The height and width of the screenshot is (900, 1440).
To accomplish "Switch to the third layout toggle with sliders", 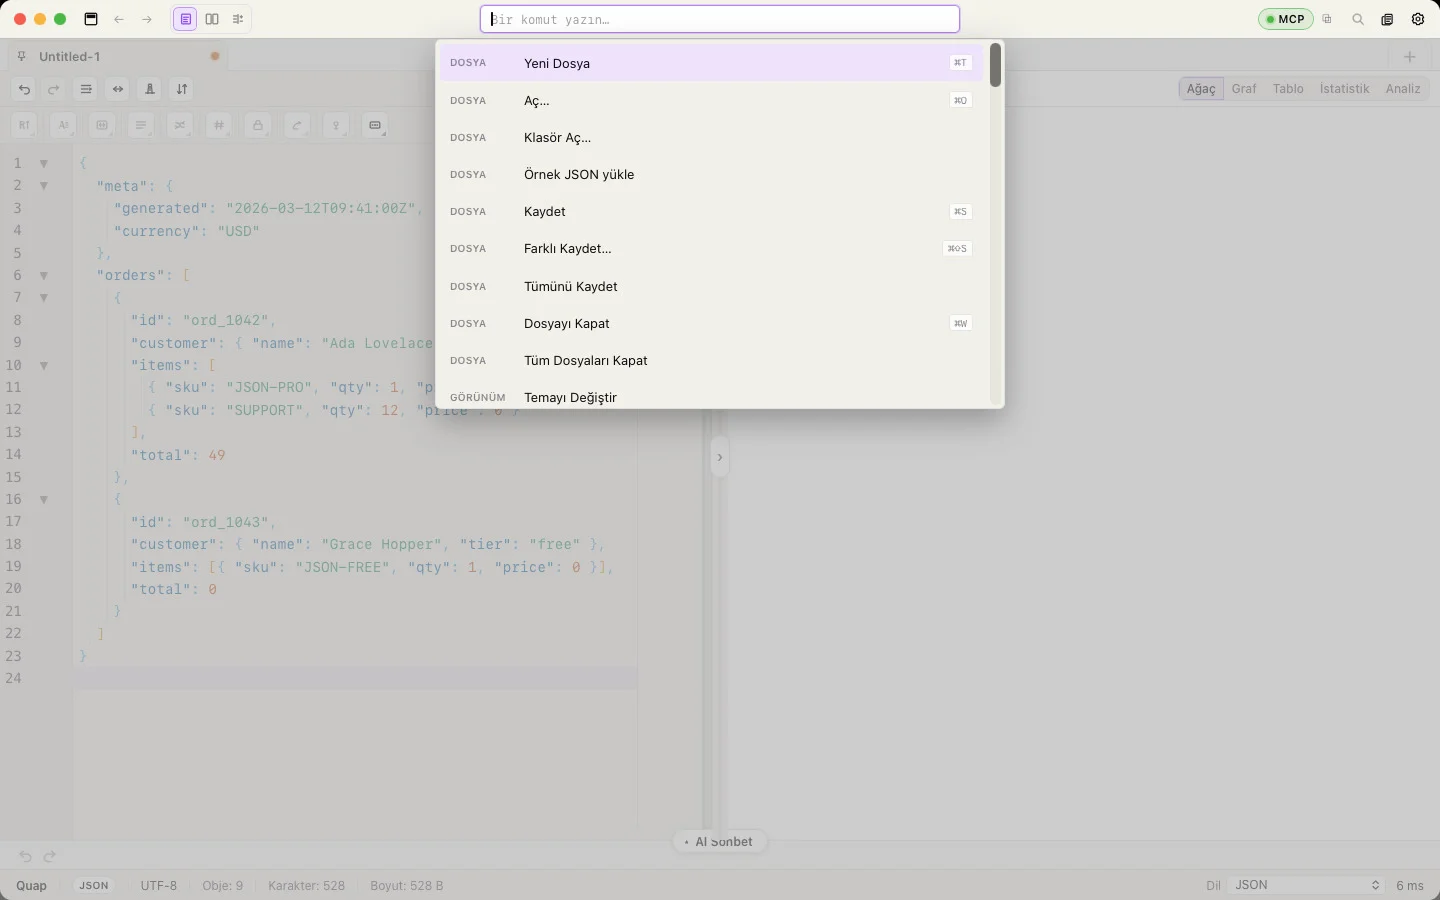I will tap(238, 19).
